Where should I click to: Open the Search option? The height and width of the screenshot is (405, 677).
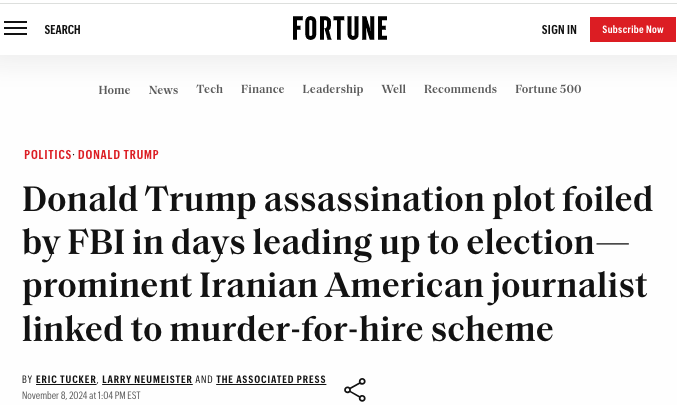click(62, 30)
